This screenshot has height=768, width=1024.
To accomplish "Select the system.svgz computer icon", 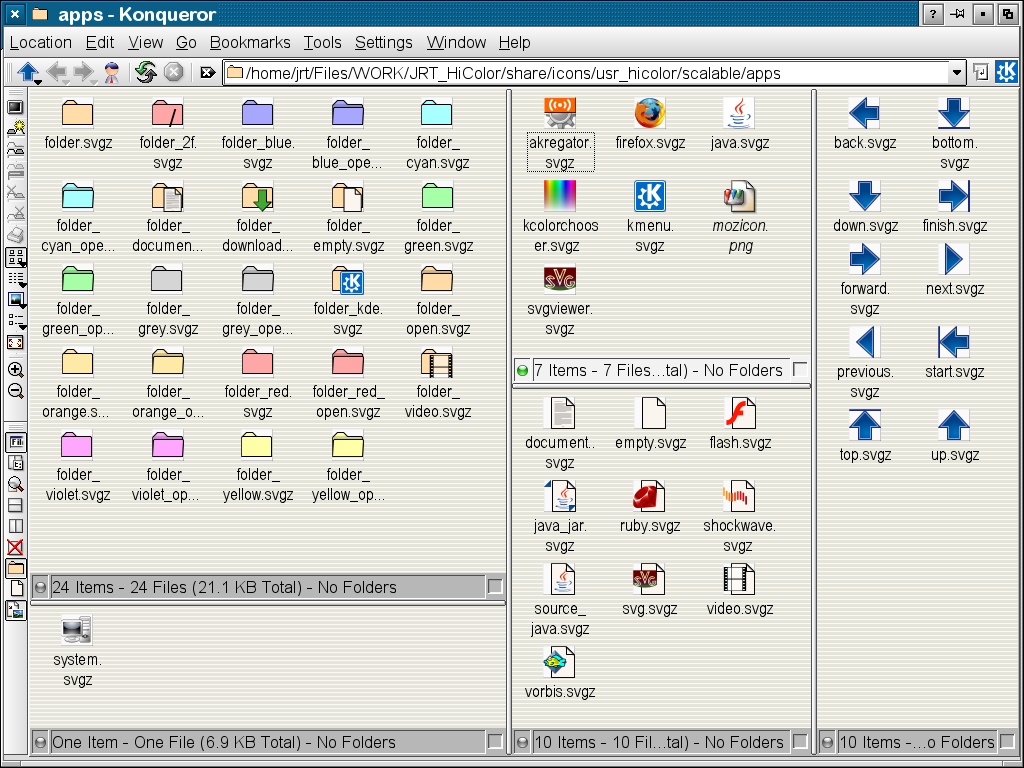I will [76, 630].
